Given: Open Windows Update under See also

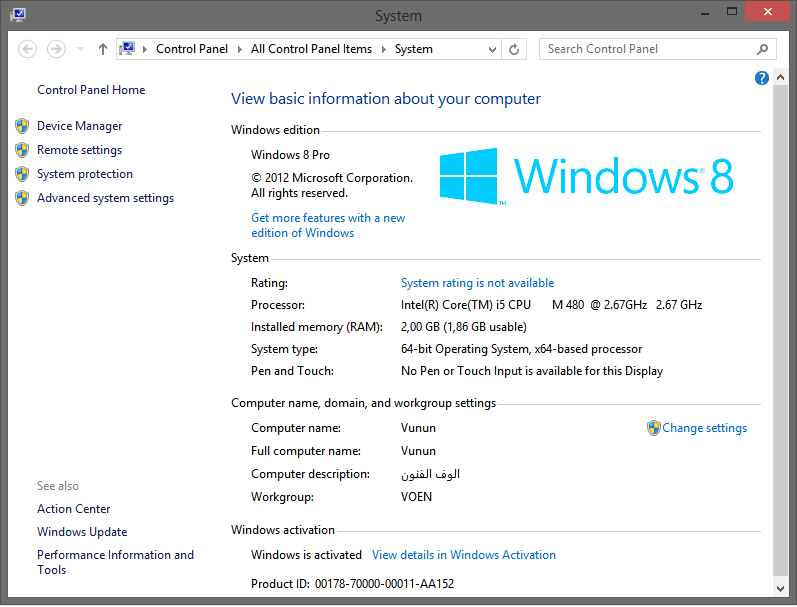Looking at the screenshot, I should pos(82,532).
